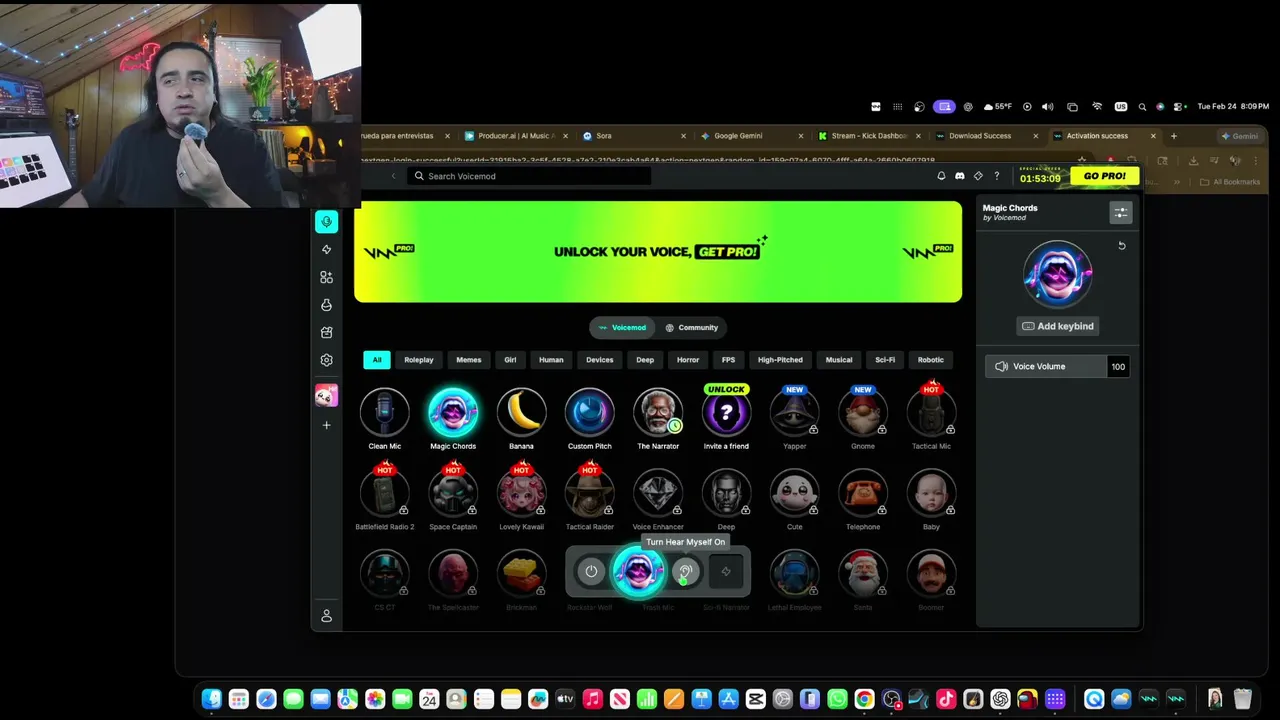Open the flask Voicelab sidebar icon

(326, 305)
